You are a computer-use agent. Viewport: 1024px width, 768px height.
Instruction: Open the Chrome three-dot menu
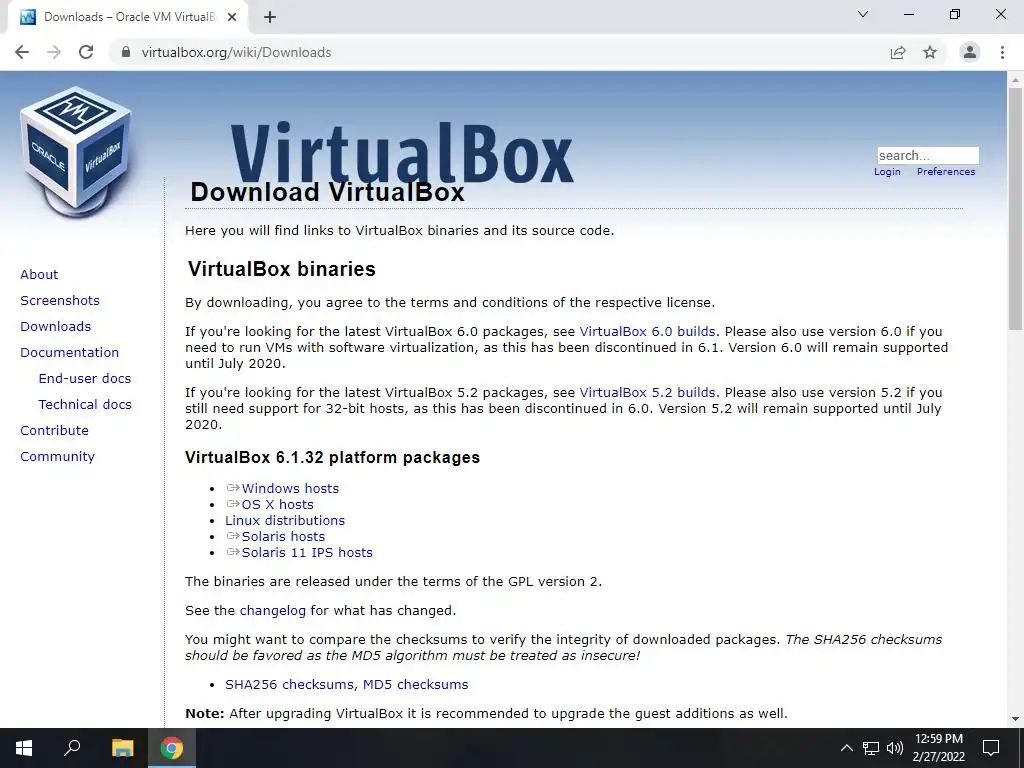coord(1002,52)
